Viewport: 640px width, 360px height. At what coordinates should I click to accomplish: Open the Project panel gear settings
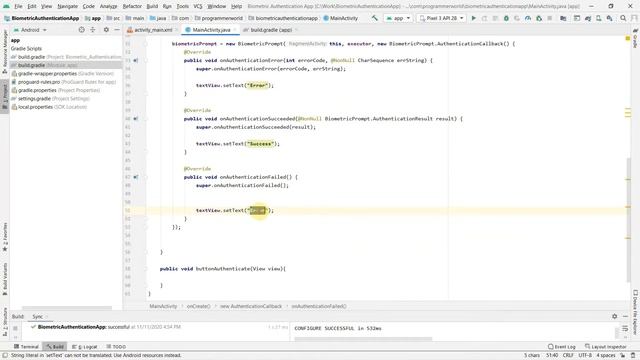(106, 30)
